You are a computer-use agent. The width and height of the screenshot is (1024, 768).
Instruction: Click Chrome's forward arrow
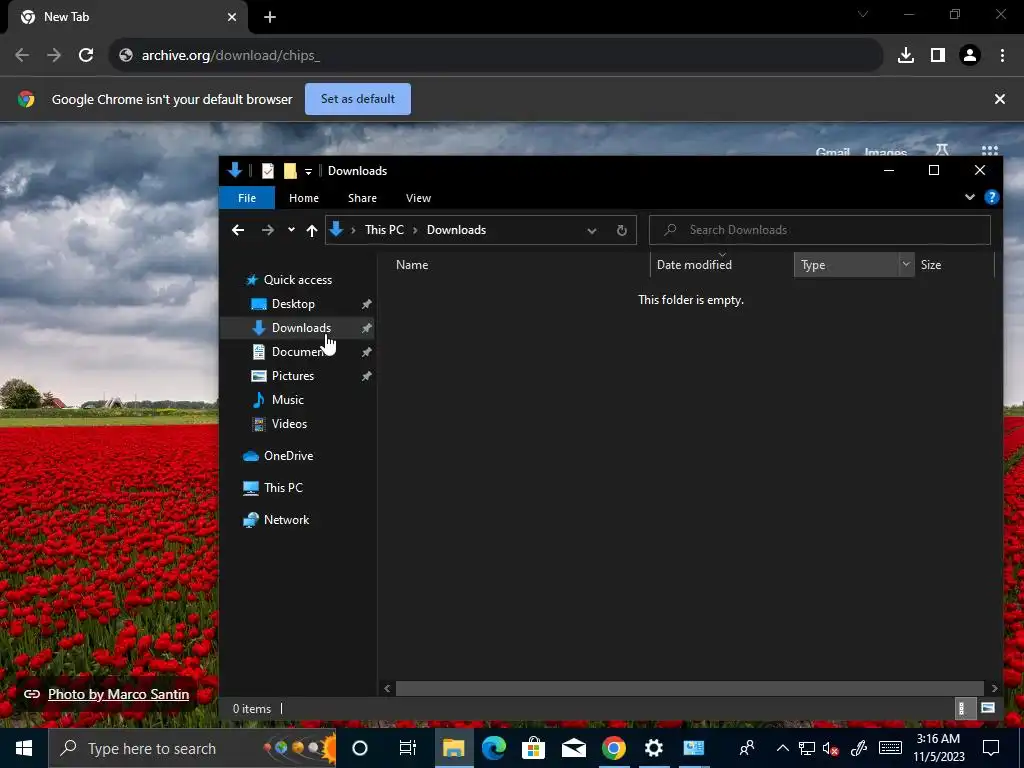[x=54, y=55]
